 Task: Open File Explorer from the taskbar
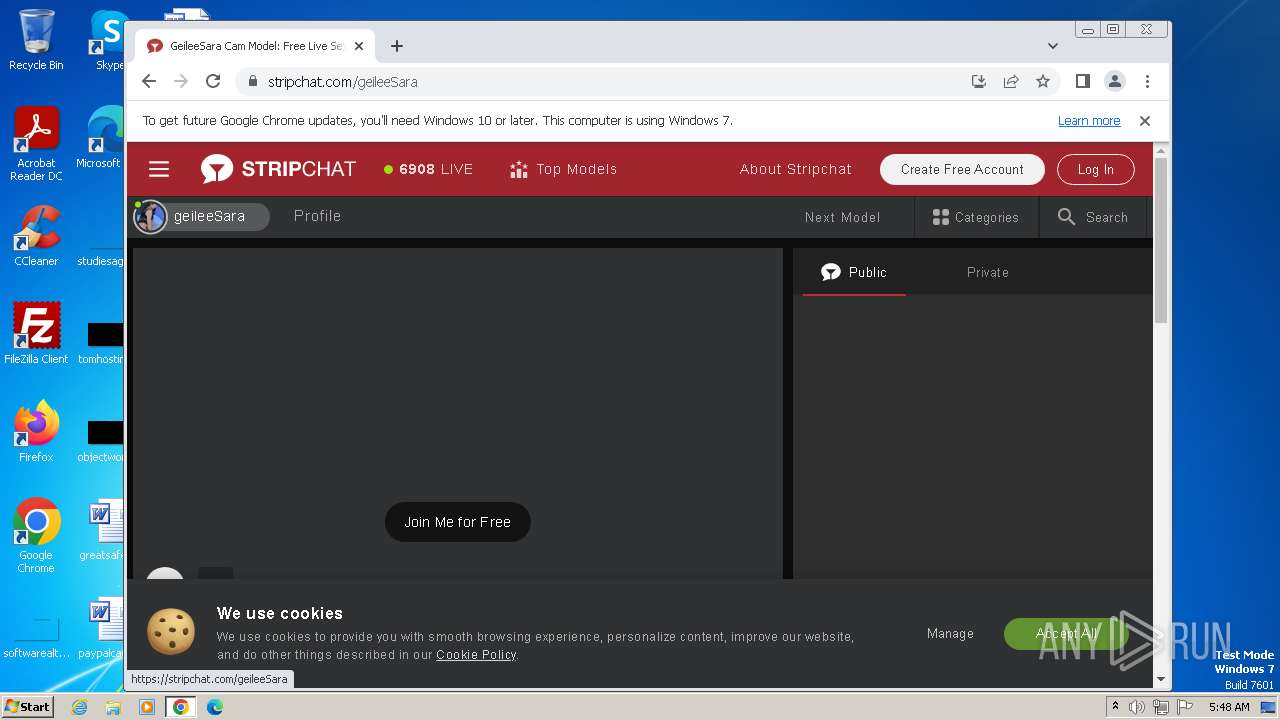coord(113,707)
